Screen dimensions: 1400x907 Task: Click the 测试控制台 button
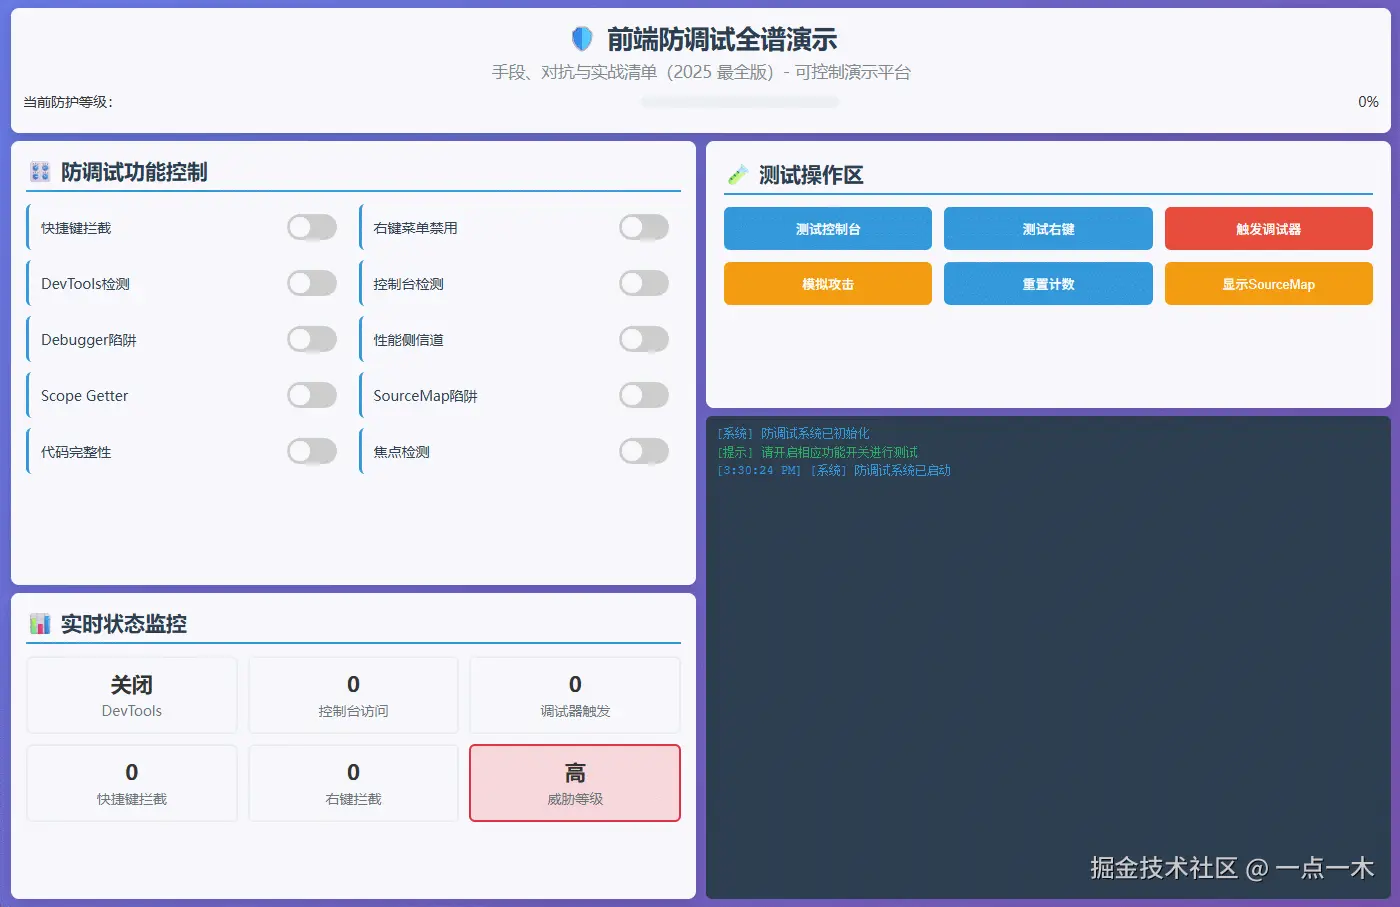(x=827, y=228)
